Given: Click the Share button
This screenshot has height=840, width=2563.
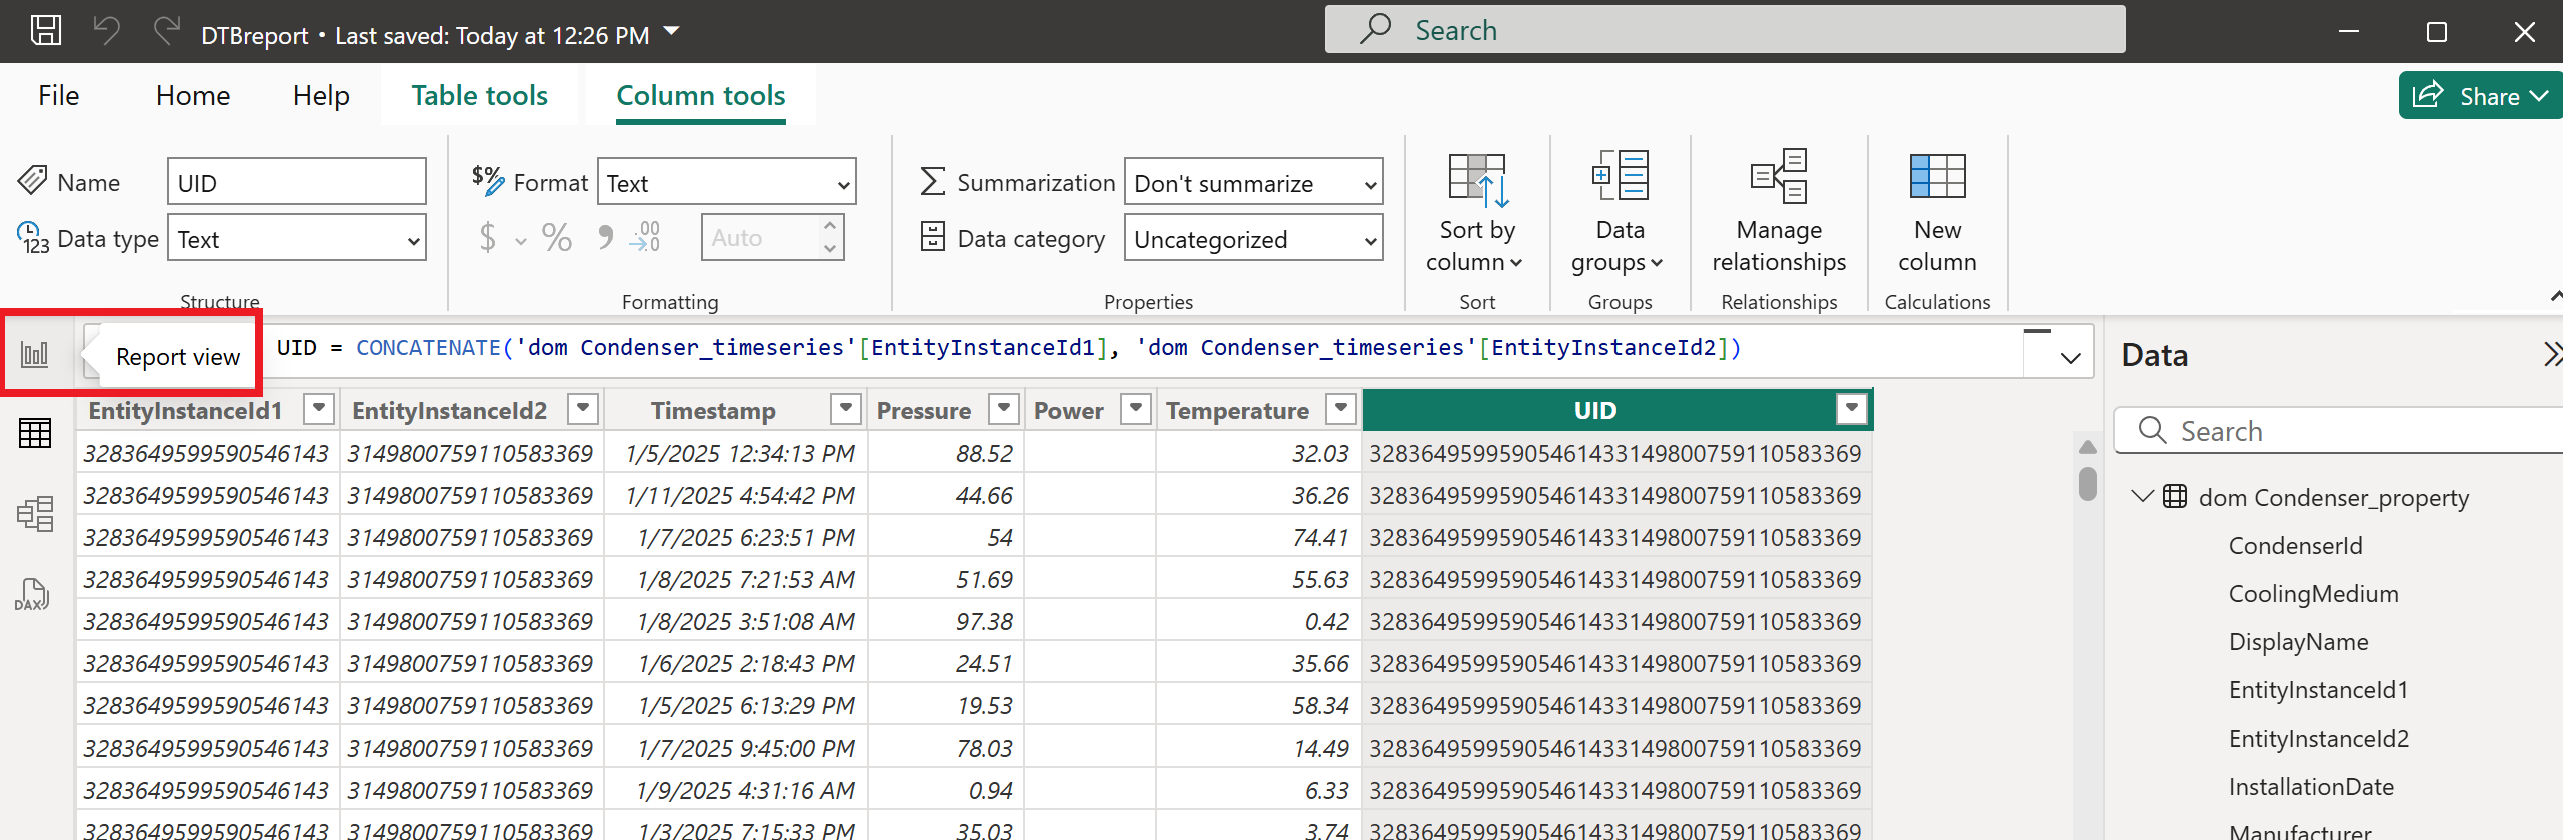Looking at the screenshot, I should (x=2480, y=96).
